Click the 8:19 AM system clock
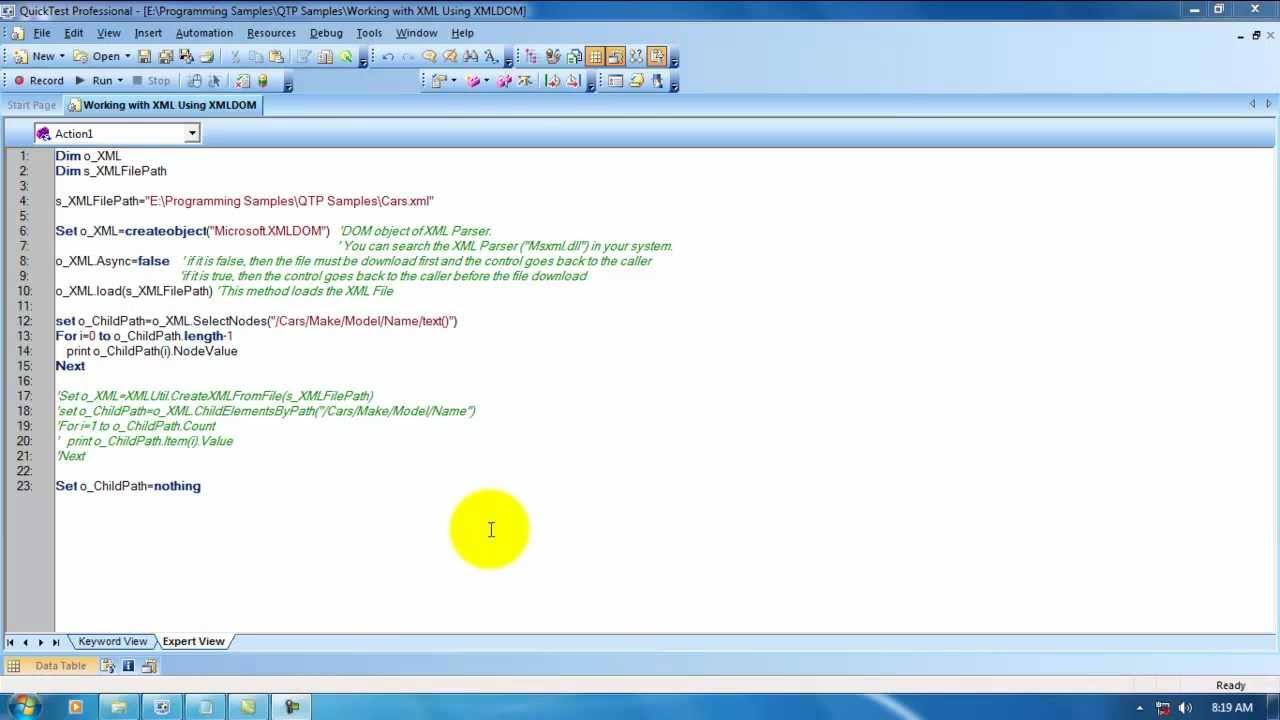 click(x=1231, y=708)
